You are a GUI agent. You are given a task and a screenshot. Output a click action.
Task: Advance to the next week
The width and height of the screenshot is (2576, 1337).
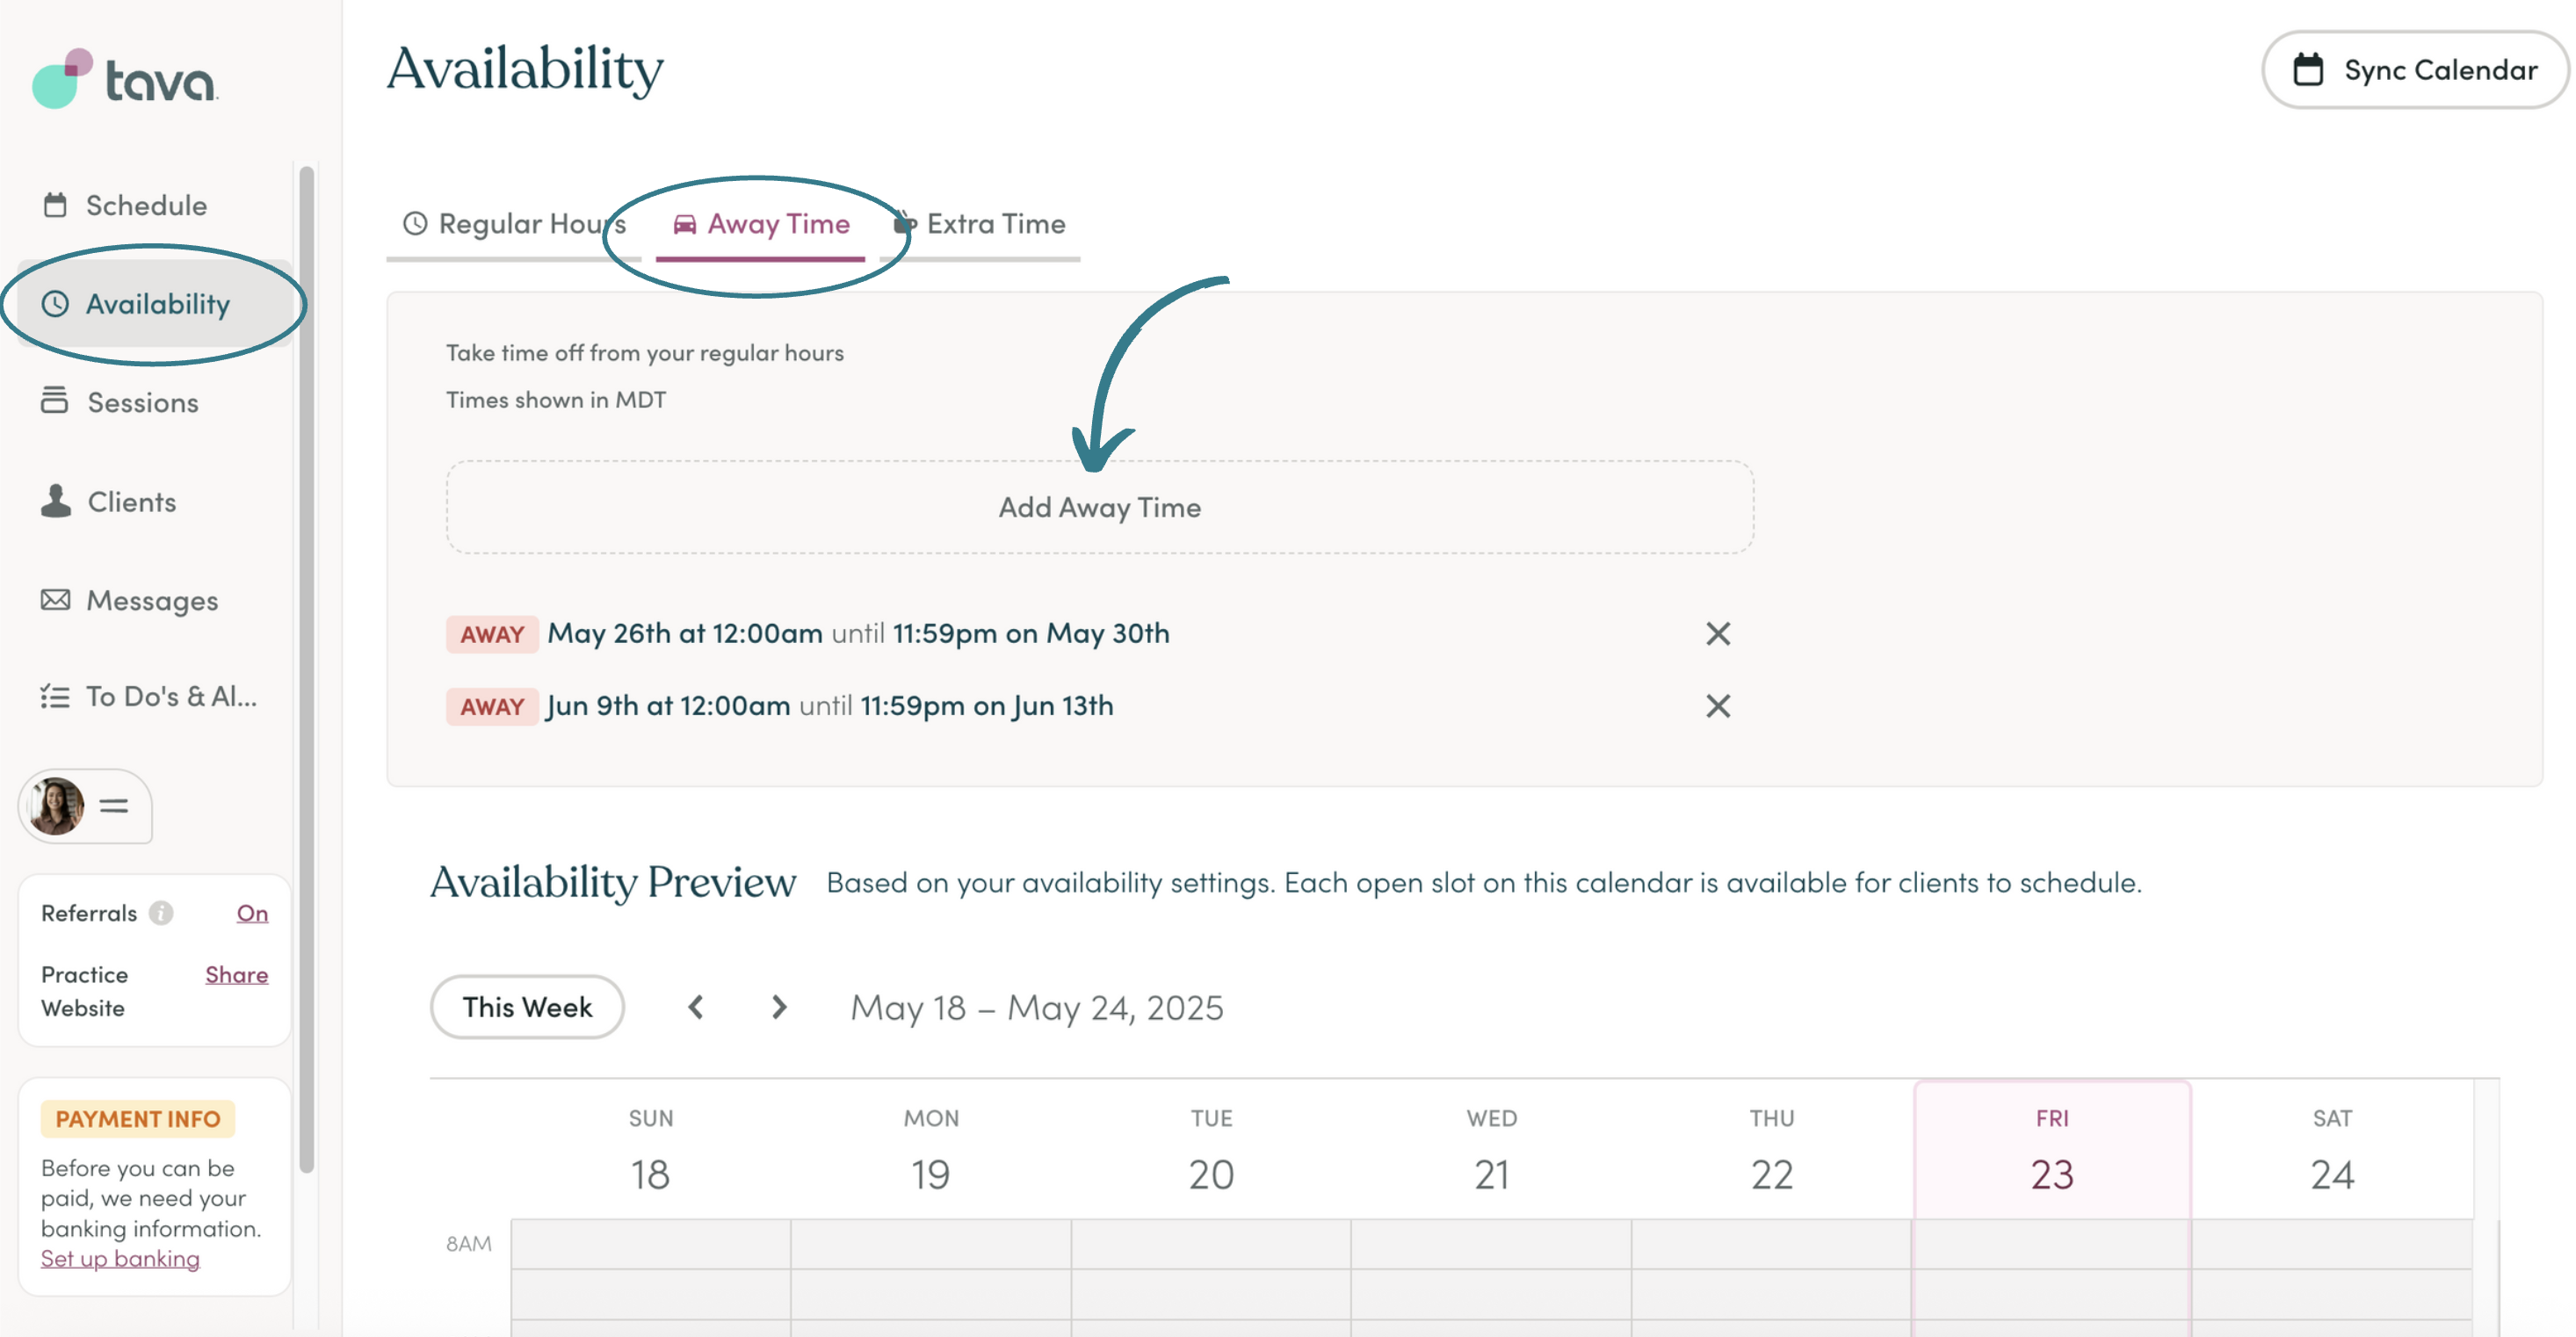[779, 1007]
